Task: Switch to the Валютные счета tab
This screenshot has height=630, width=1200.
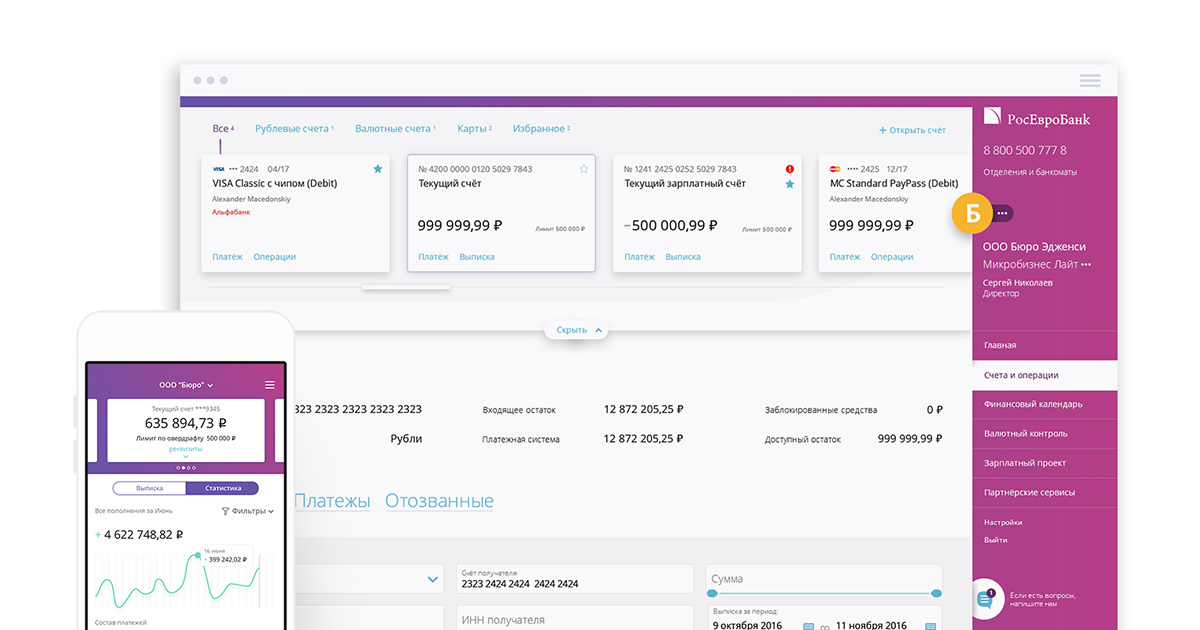Action: 395,129
